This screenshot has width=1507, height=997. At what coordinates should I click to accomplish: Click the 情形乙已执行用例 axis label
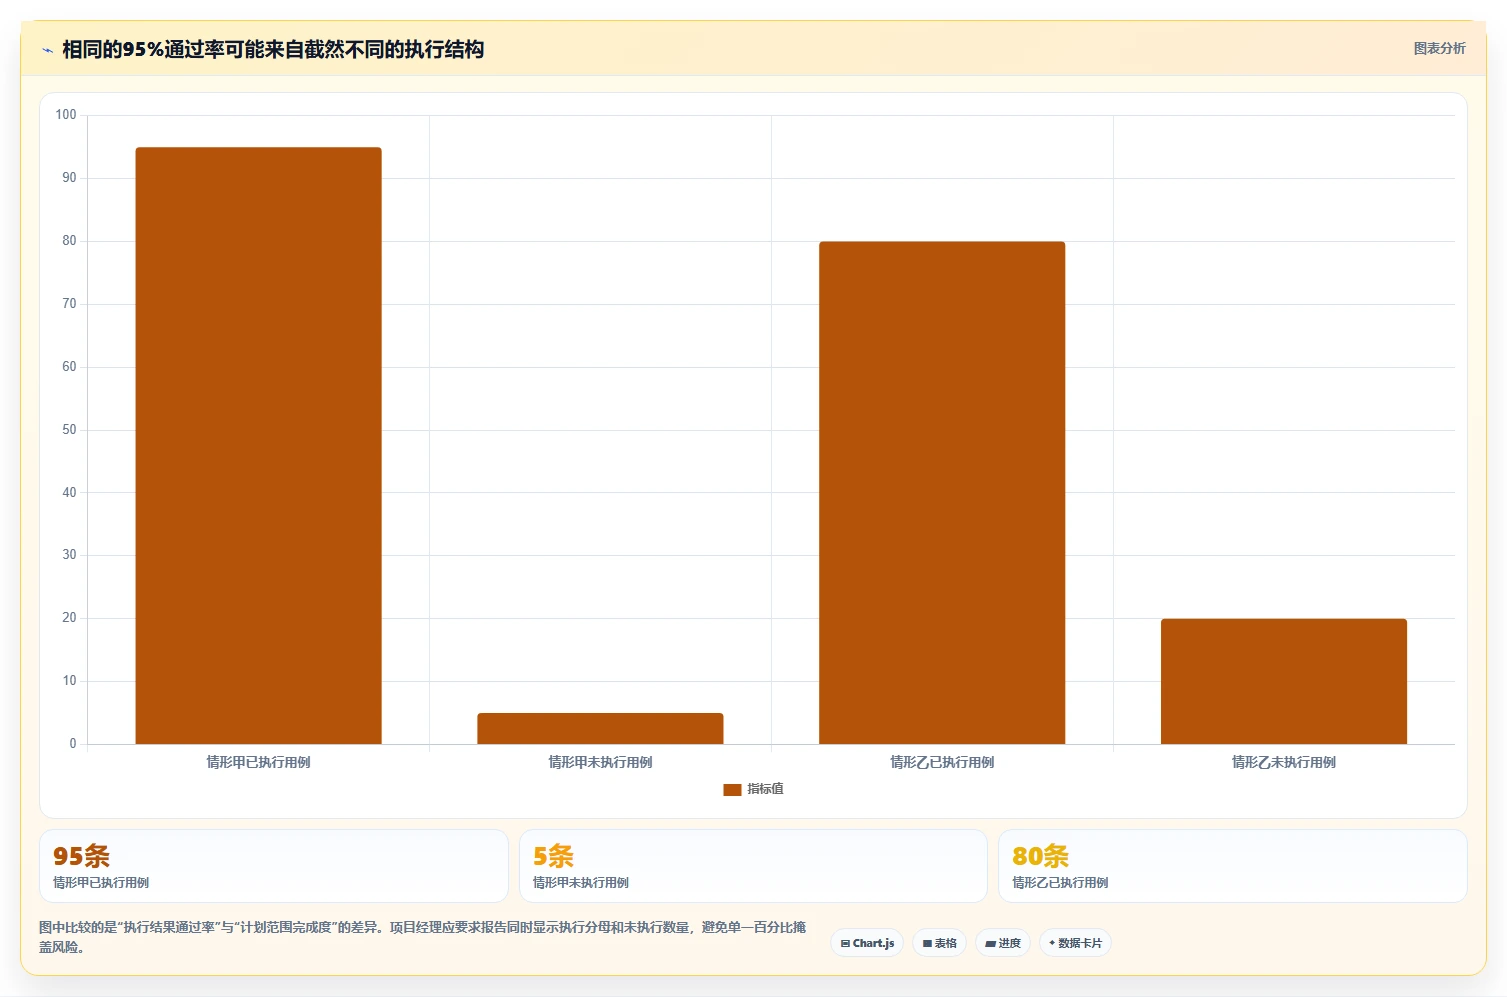(x=942, y=762)
